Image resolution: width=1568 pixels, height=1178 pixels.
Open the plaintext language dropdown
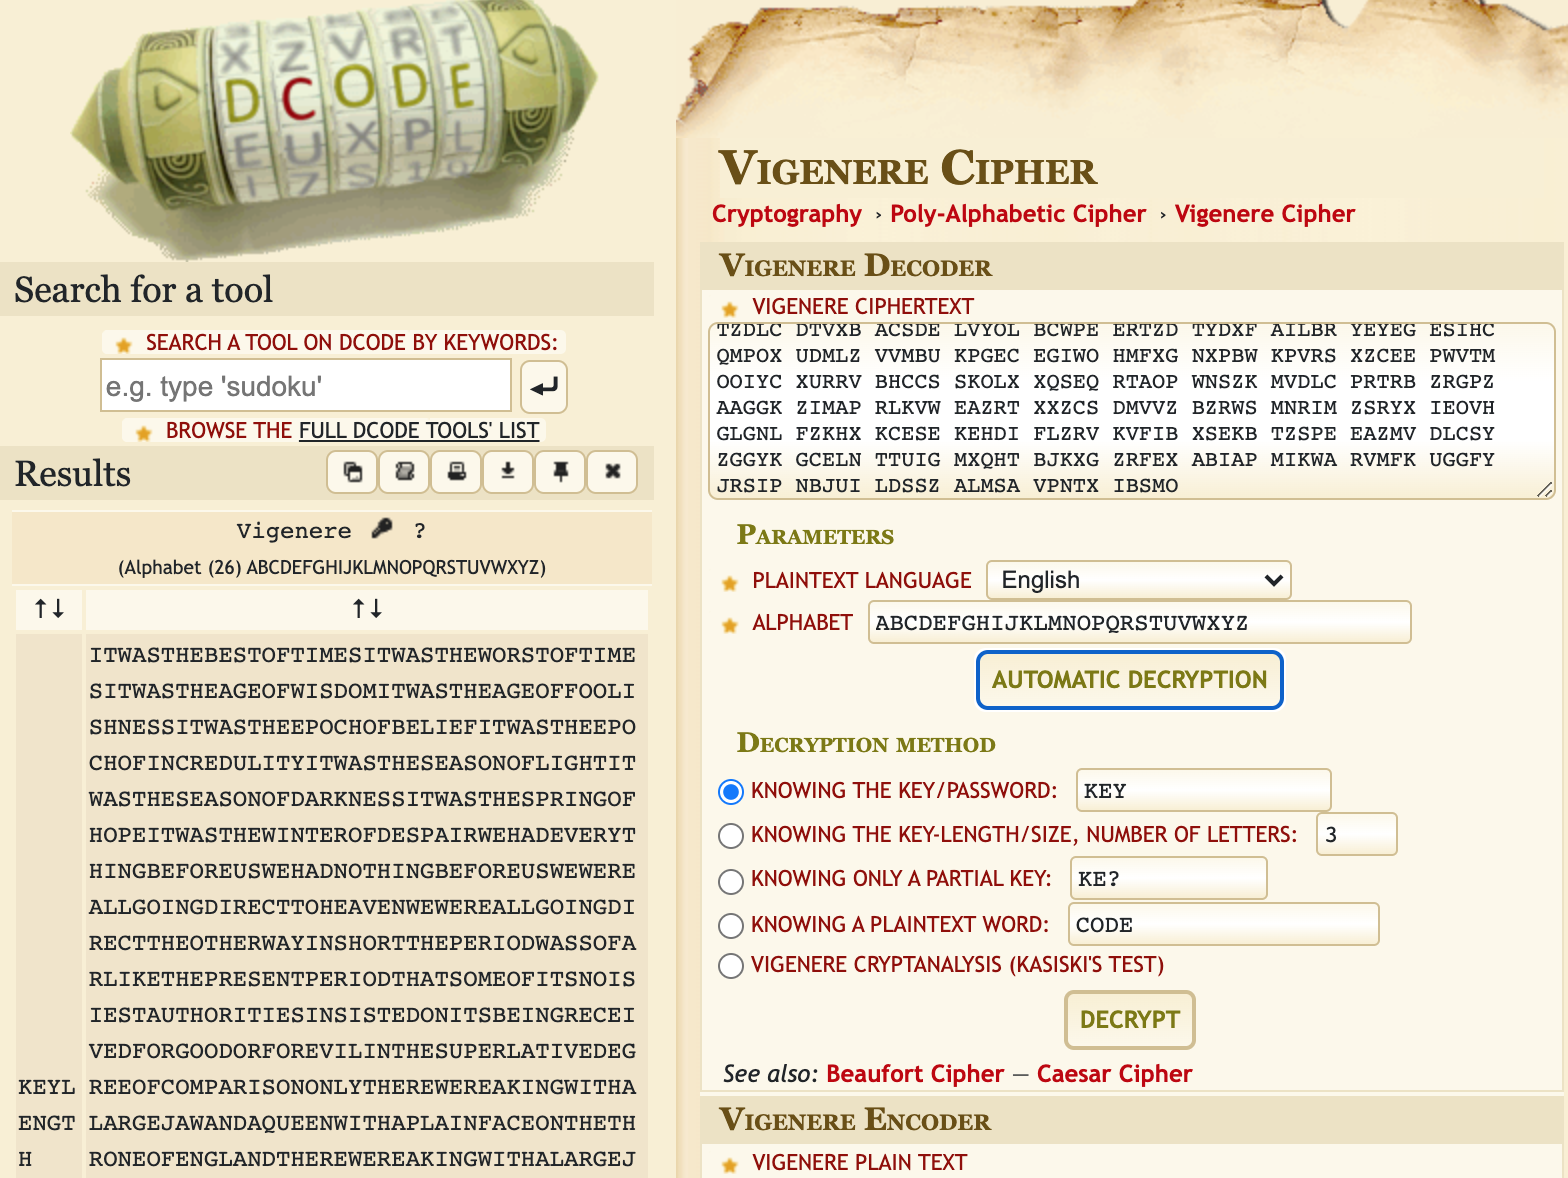pyautogui.click(x=1139, y=580)
